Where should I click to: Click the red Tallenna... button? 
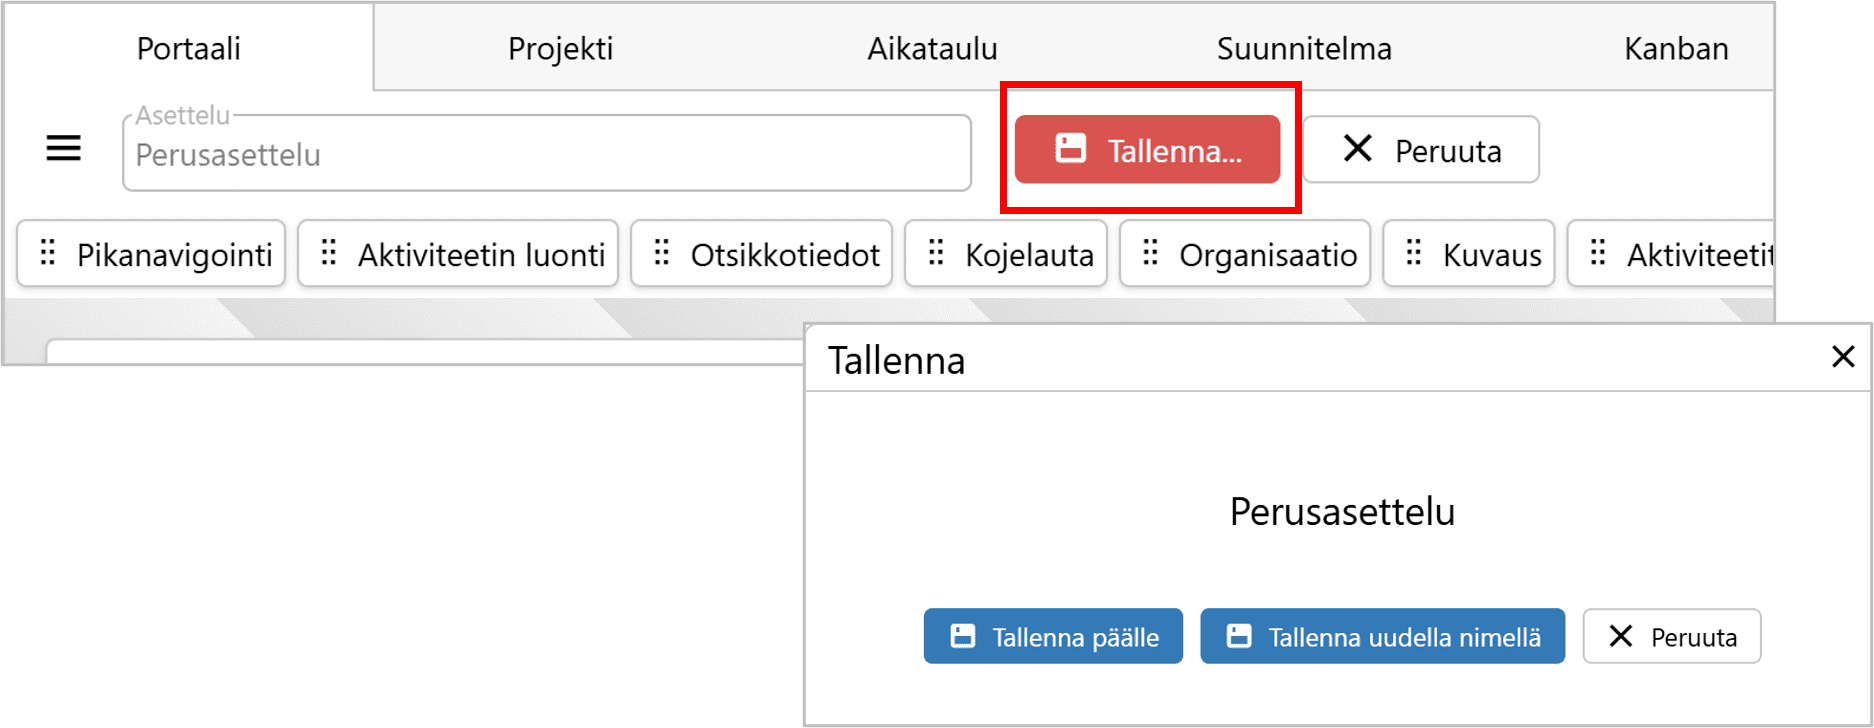[x=1147, y=150]
